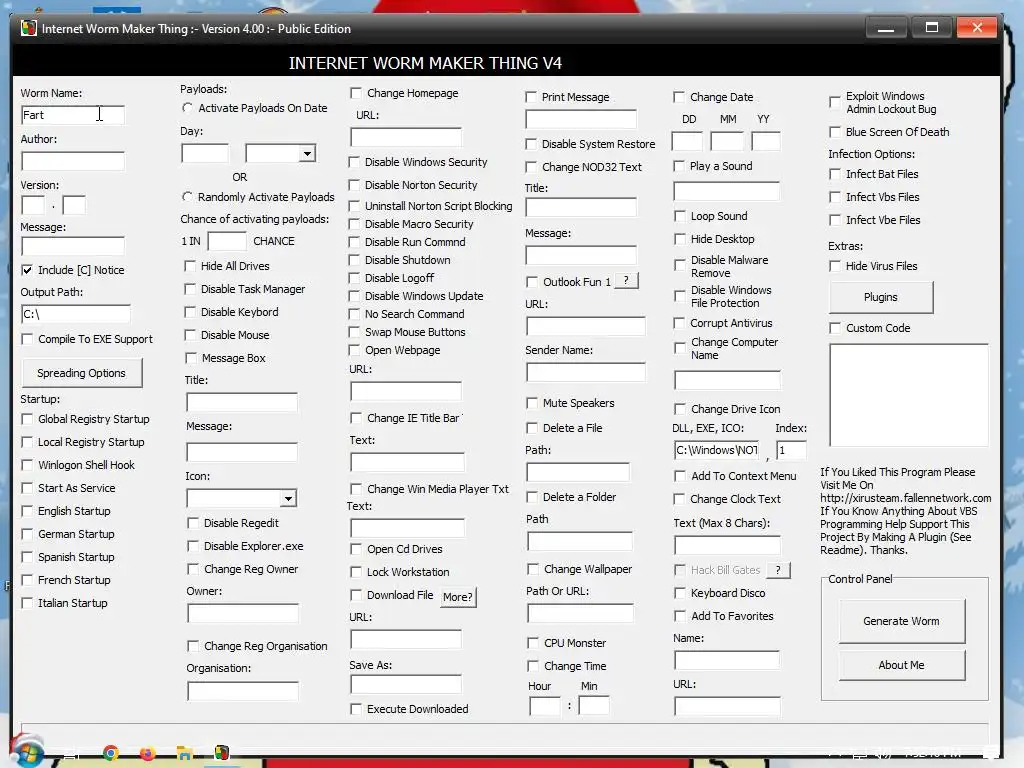The image size is (1024, 768).
Task: Toggle the Change Wallpaper checkbox
Action: tap(533, 569)
